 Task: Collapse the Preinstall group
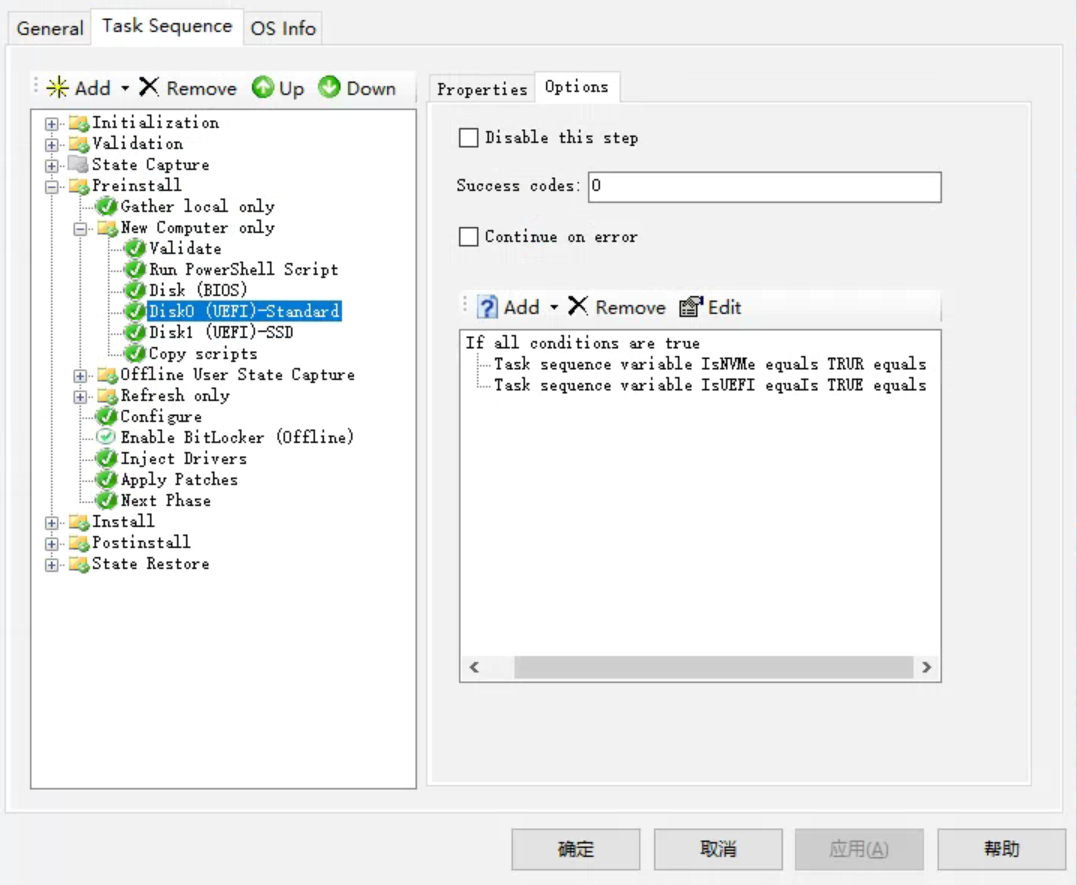pos(52,186)
